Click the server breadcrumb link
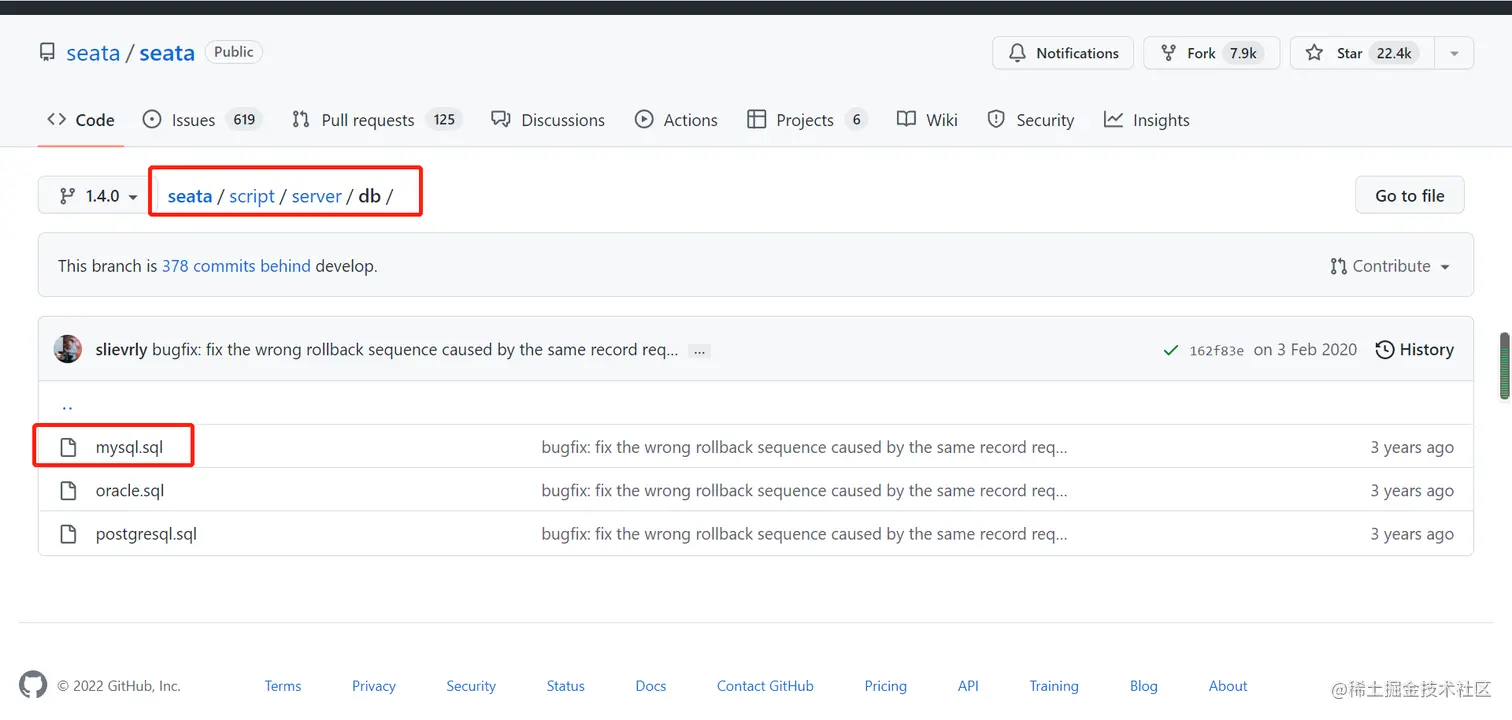 pos(317,196)
